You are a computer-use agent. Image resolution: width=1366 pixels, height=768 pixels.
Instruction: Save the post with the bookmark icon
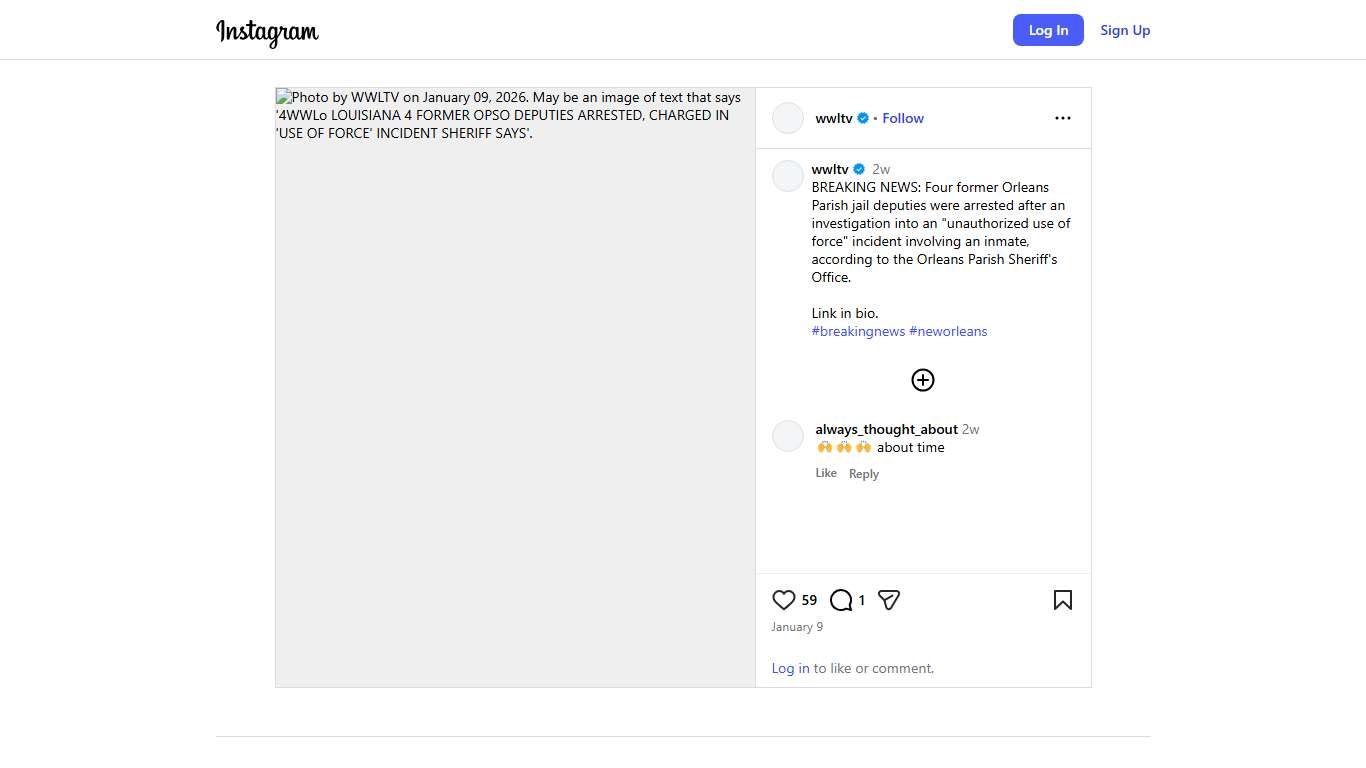coord(1062,600)
